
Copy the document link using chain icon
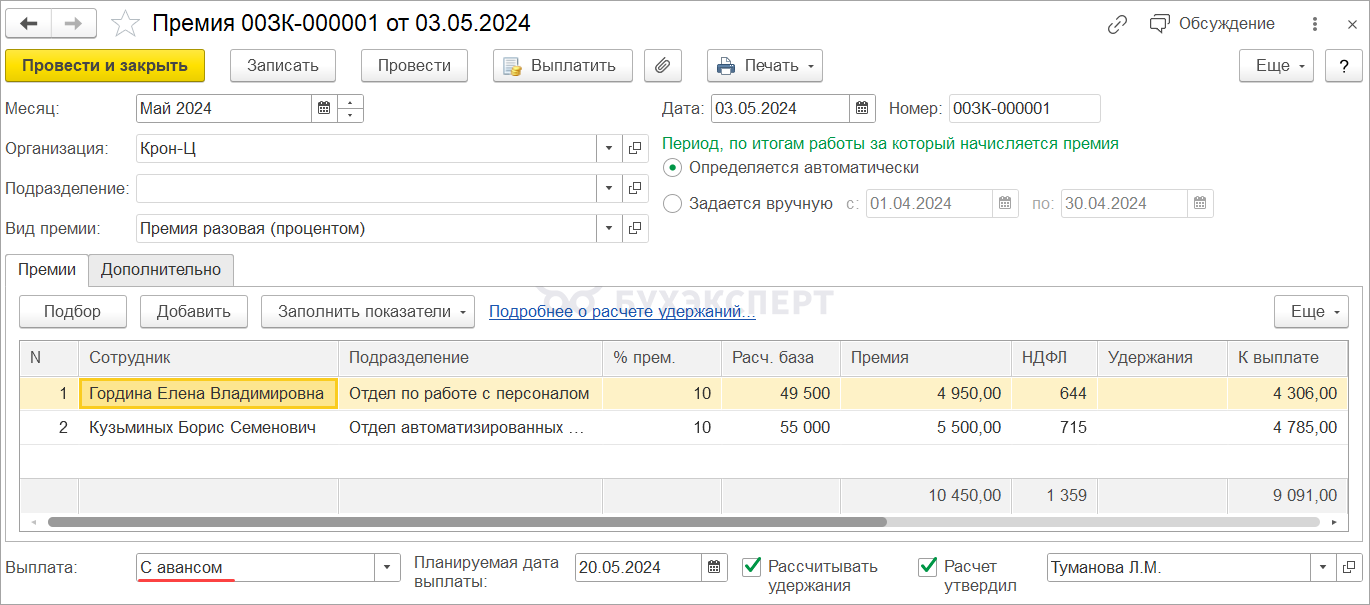[x=1117, y=24]
